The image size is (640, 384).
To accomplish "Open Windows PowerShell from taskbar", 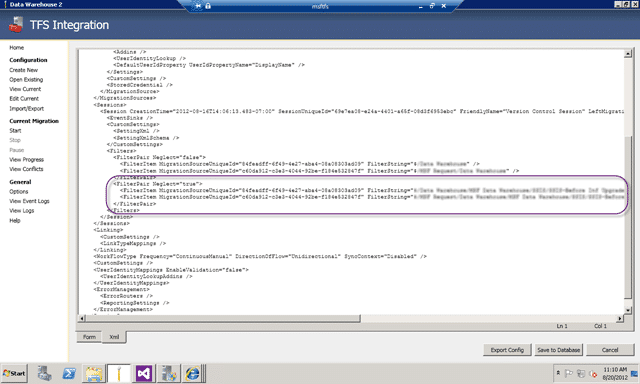I will click(69, 373).
